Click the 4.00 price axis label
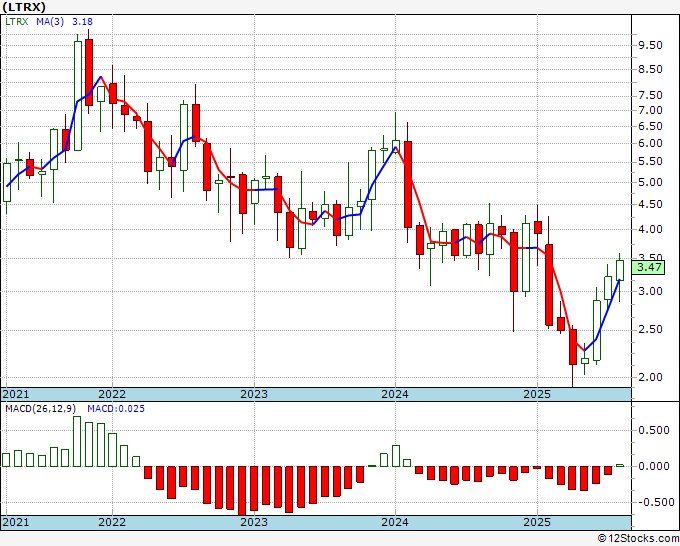 [x=651, y=229]
